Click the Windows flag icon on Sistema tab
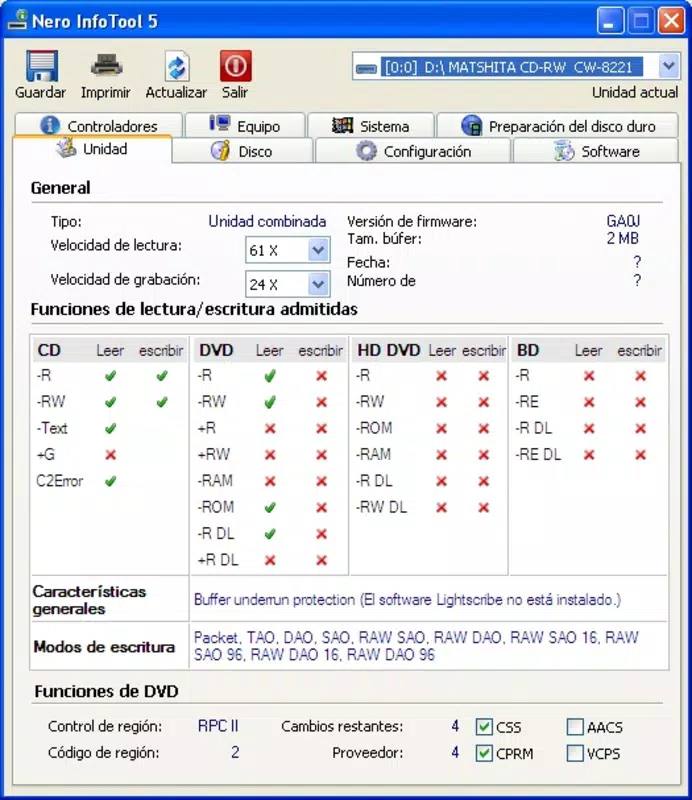Viewport: 692px width, 800px height. [342, 125]
